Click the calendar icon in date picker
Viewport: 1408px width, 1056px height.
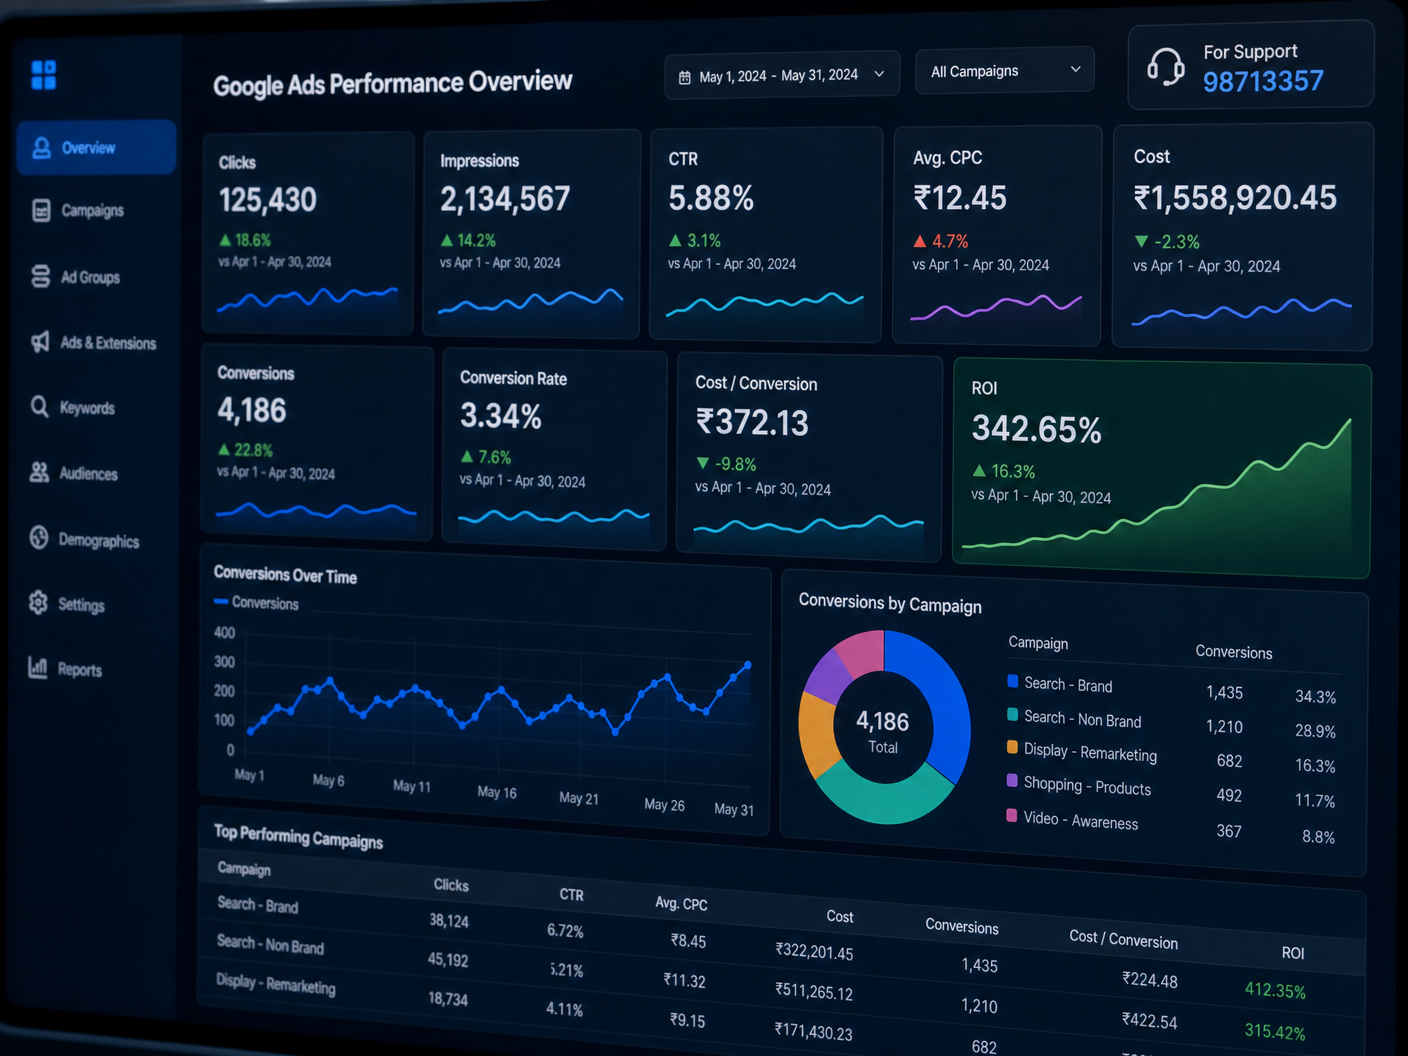[685, 77]
